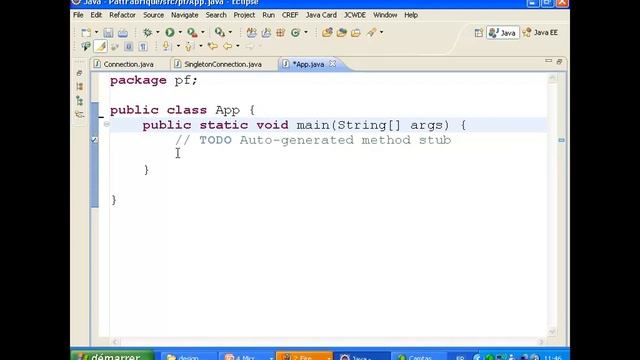Click the Open Task folder icon

pos(342,33)
